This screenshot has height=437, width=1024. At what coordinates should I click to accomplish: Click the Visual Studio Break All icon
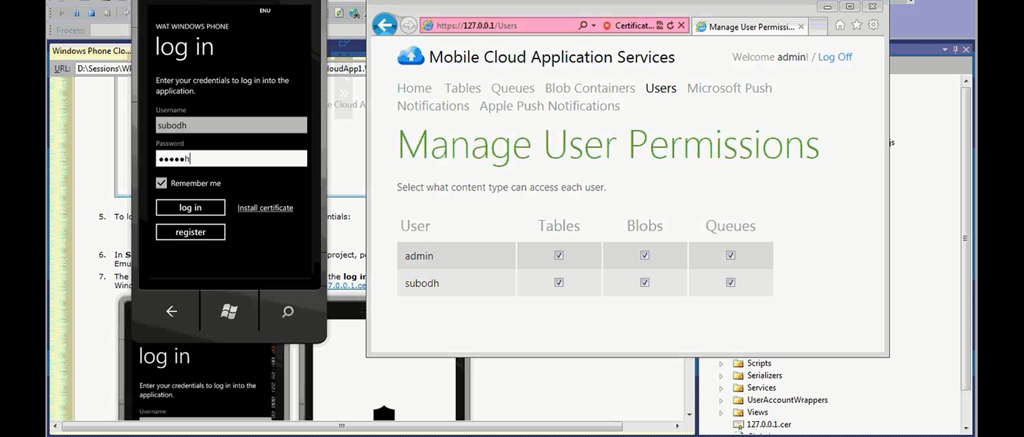[x=77, y=12]
